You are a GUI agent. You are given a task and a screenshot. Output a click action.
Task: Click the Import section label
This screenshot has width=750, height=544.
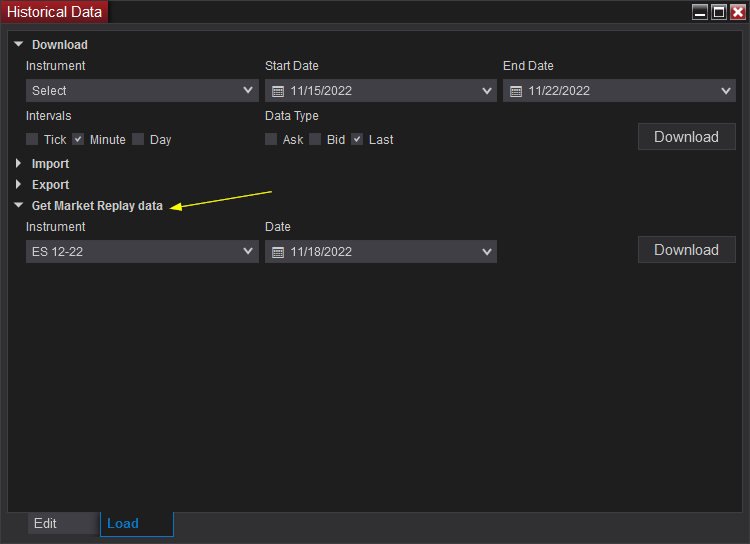click(x=50, y=164)
